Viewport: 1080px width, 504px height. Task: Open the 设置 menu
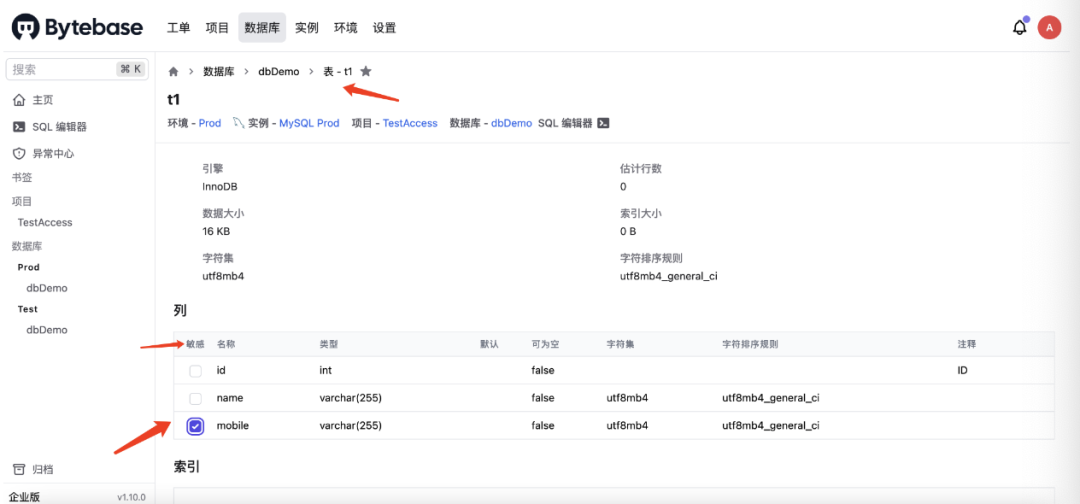click(x=384, y=28)
